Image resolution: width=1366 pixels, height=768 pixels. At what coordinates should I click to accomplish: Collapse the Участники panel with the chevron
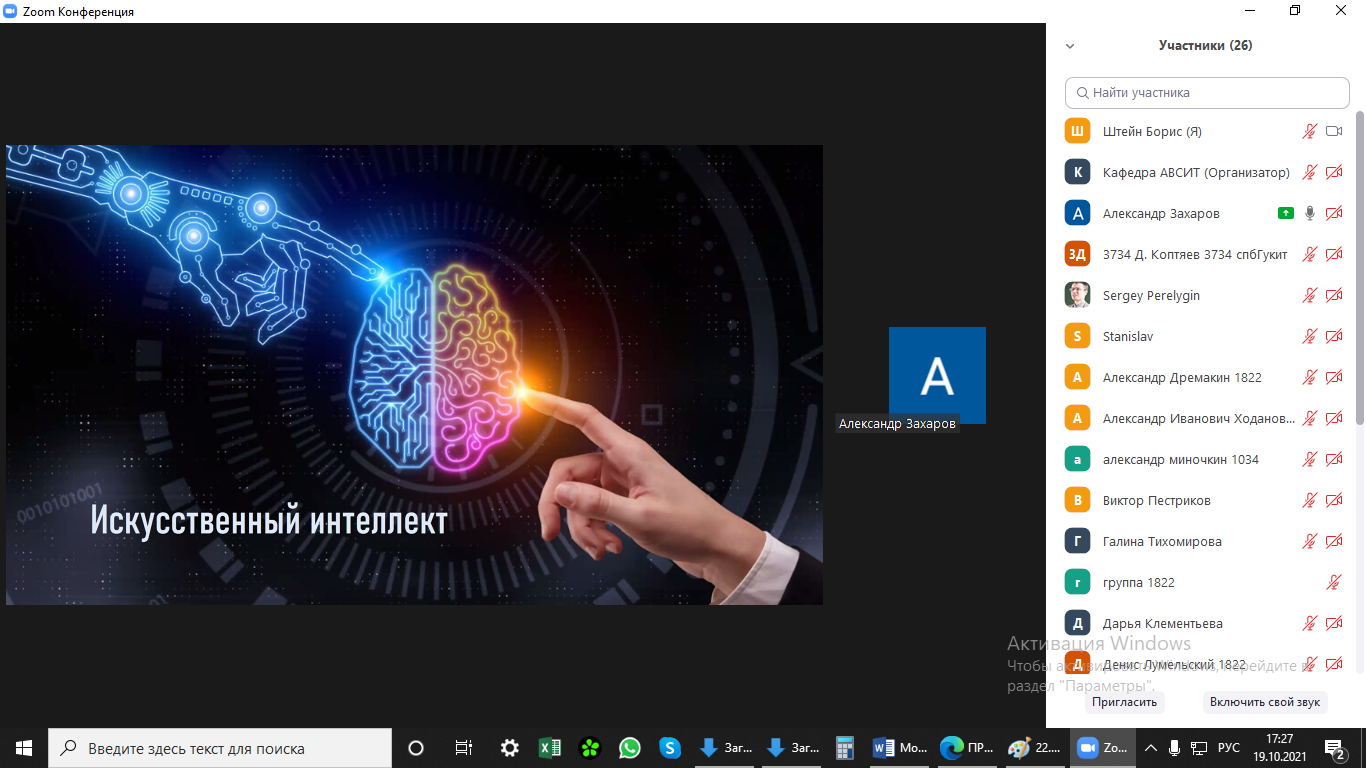(x=1070, y=46)
